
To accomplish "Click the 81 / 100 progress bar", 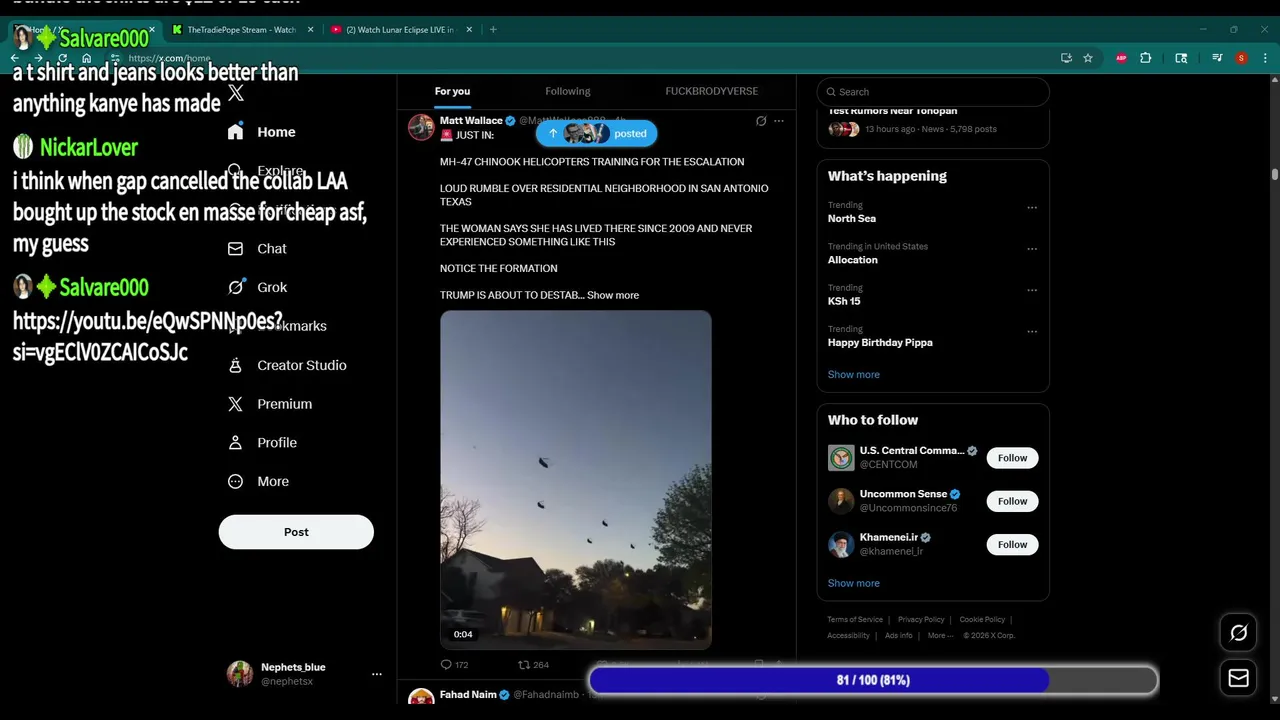I will (873, 680).
